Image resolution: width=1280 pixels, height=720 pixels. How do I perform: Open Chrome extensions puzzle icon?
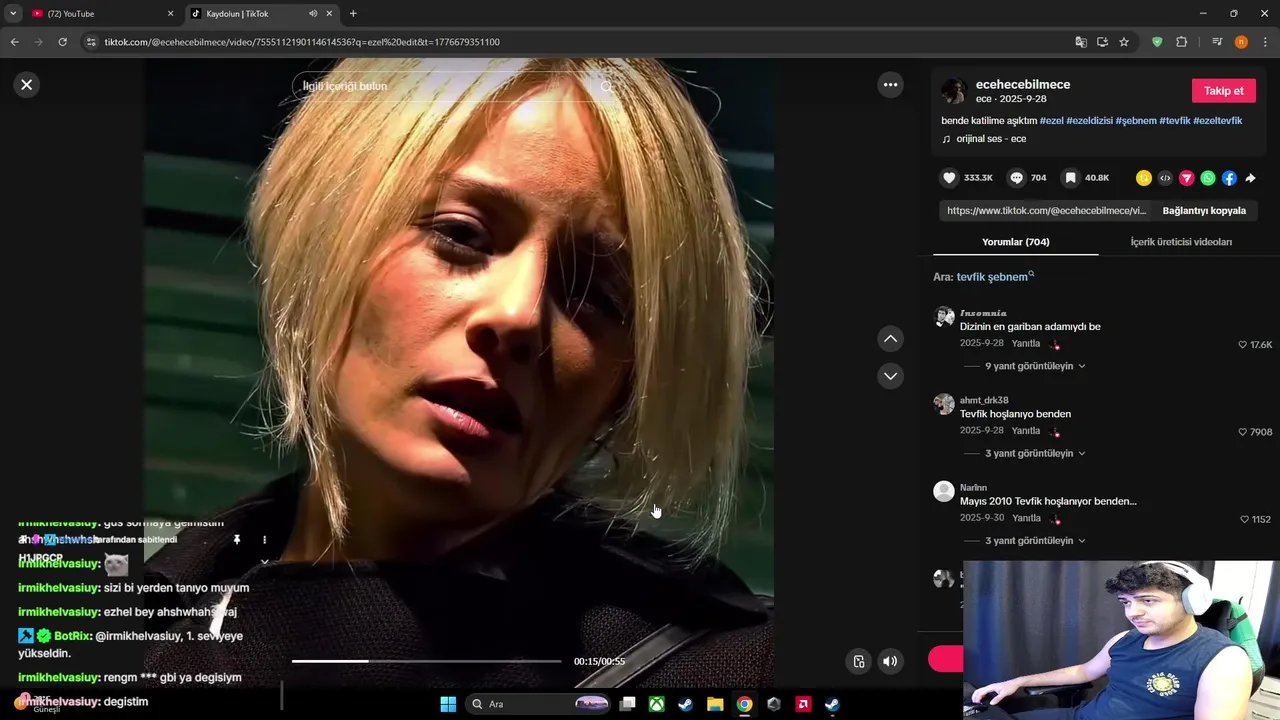[x=1181, y=42]
